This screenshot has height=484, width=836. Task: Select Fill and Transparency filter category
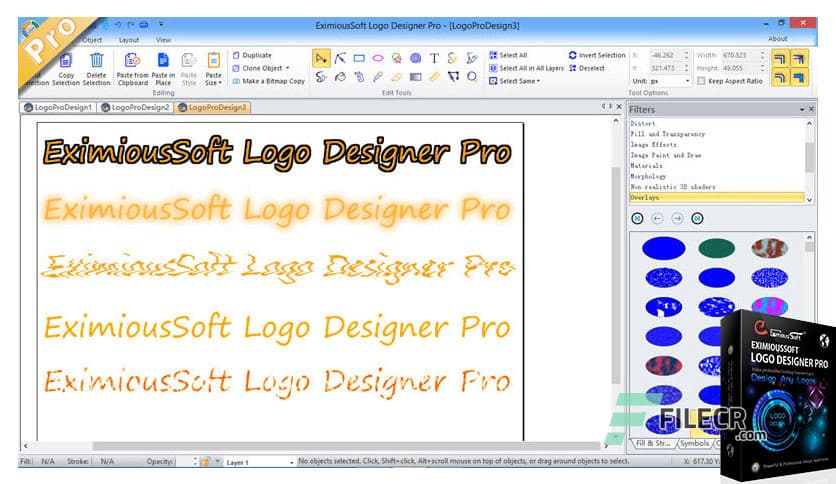pyautogui.click(x=668, y=134)
